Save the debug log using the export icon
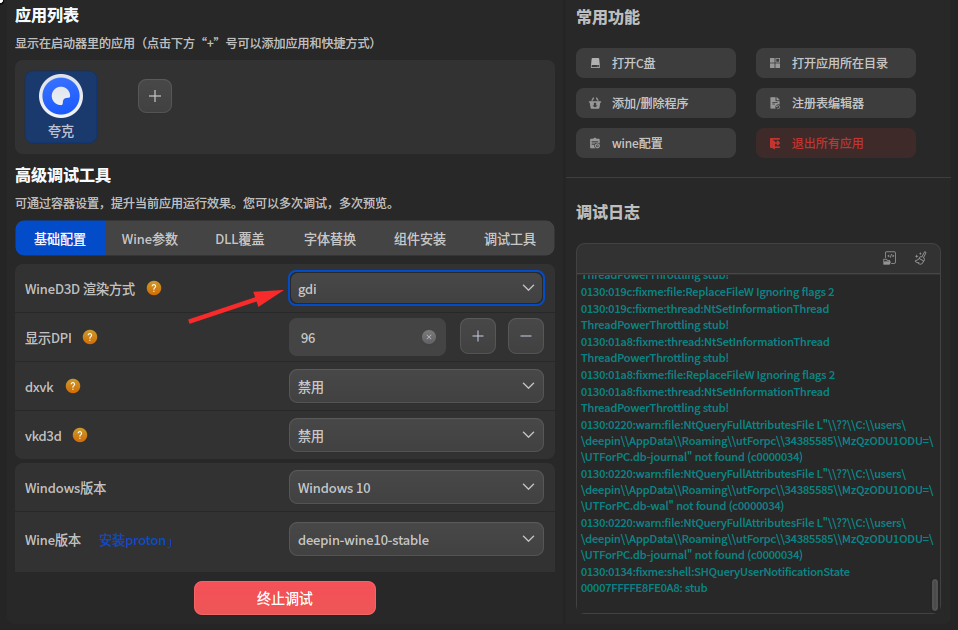The width and height of the screenshot is (958, 630). 890,258
